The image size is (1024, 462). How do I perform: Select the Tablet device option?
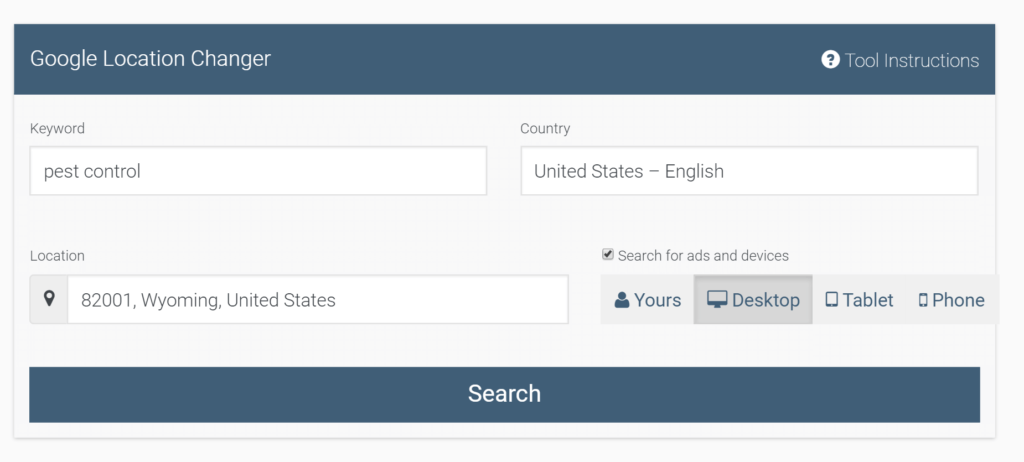(859, 299)
